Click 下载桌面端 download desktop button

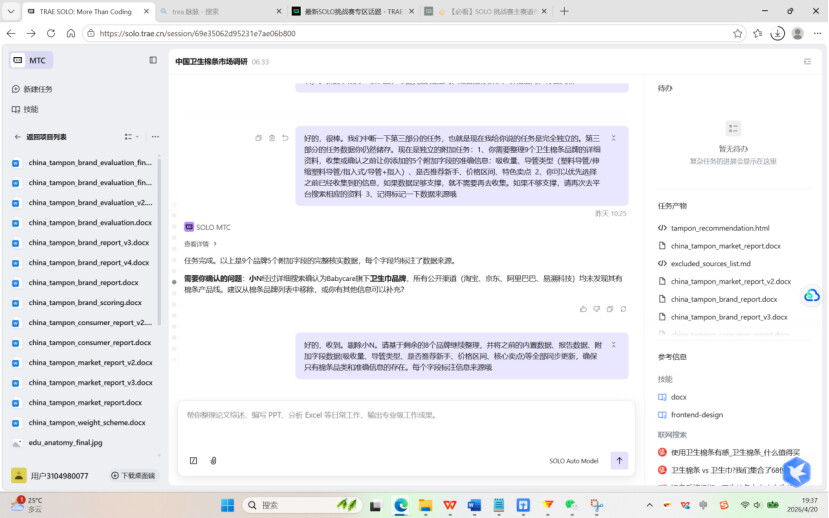pos(134,476)
